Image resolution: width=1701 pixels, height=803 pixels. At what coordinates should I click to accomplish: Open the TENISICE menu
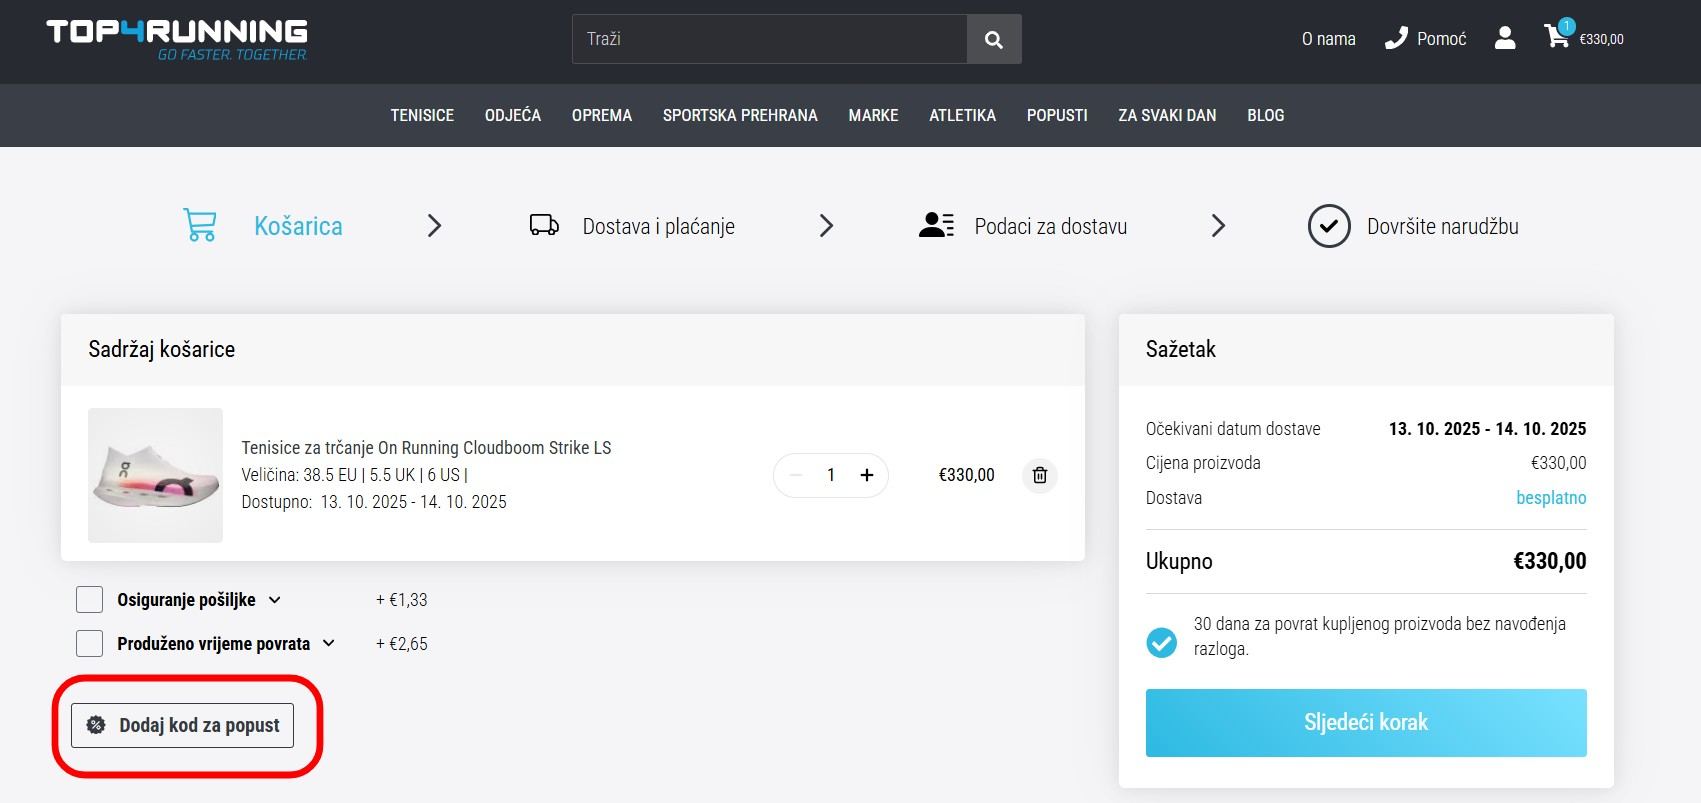coord(422,116)
